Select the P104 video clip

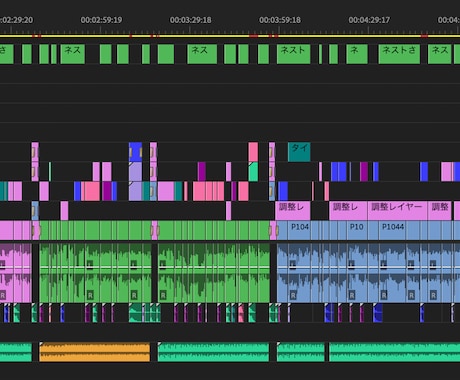[300, 230]
